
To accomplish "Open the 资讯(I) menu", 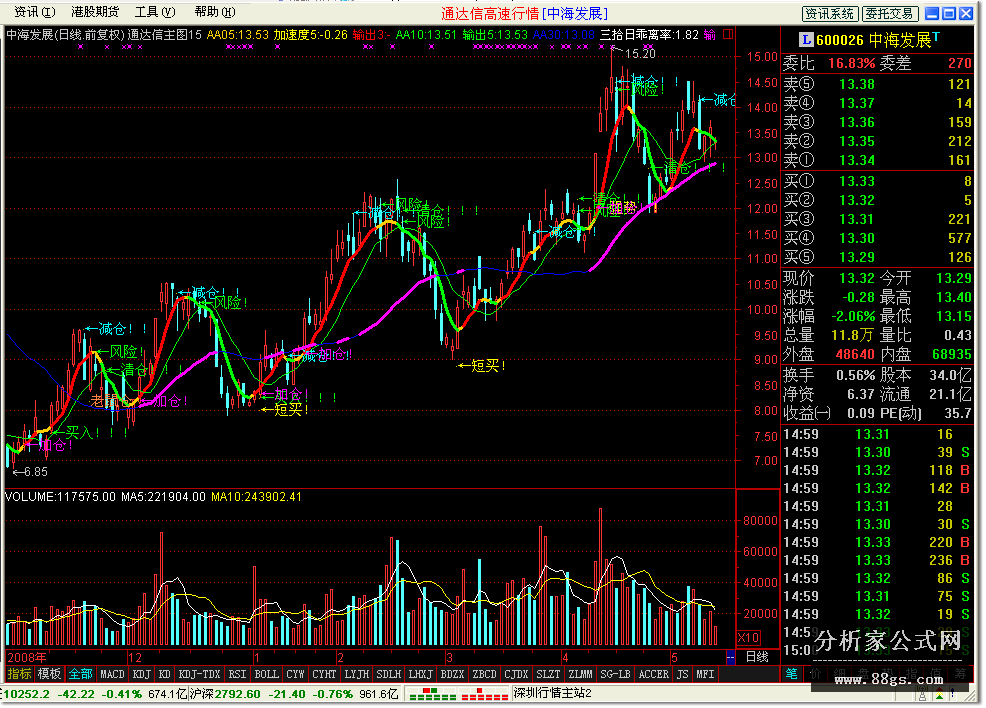I will pyautogui.click(x=35, y=12).
